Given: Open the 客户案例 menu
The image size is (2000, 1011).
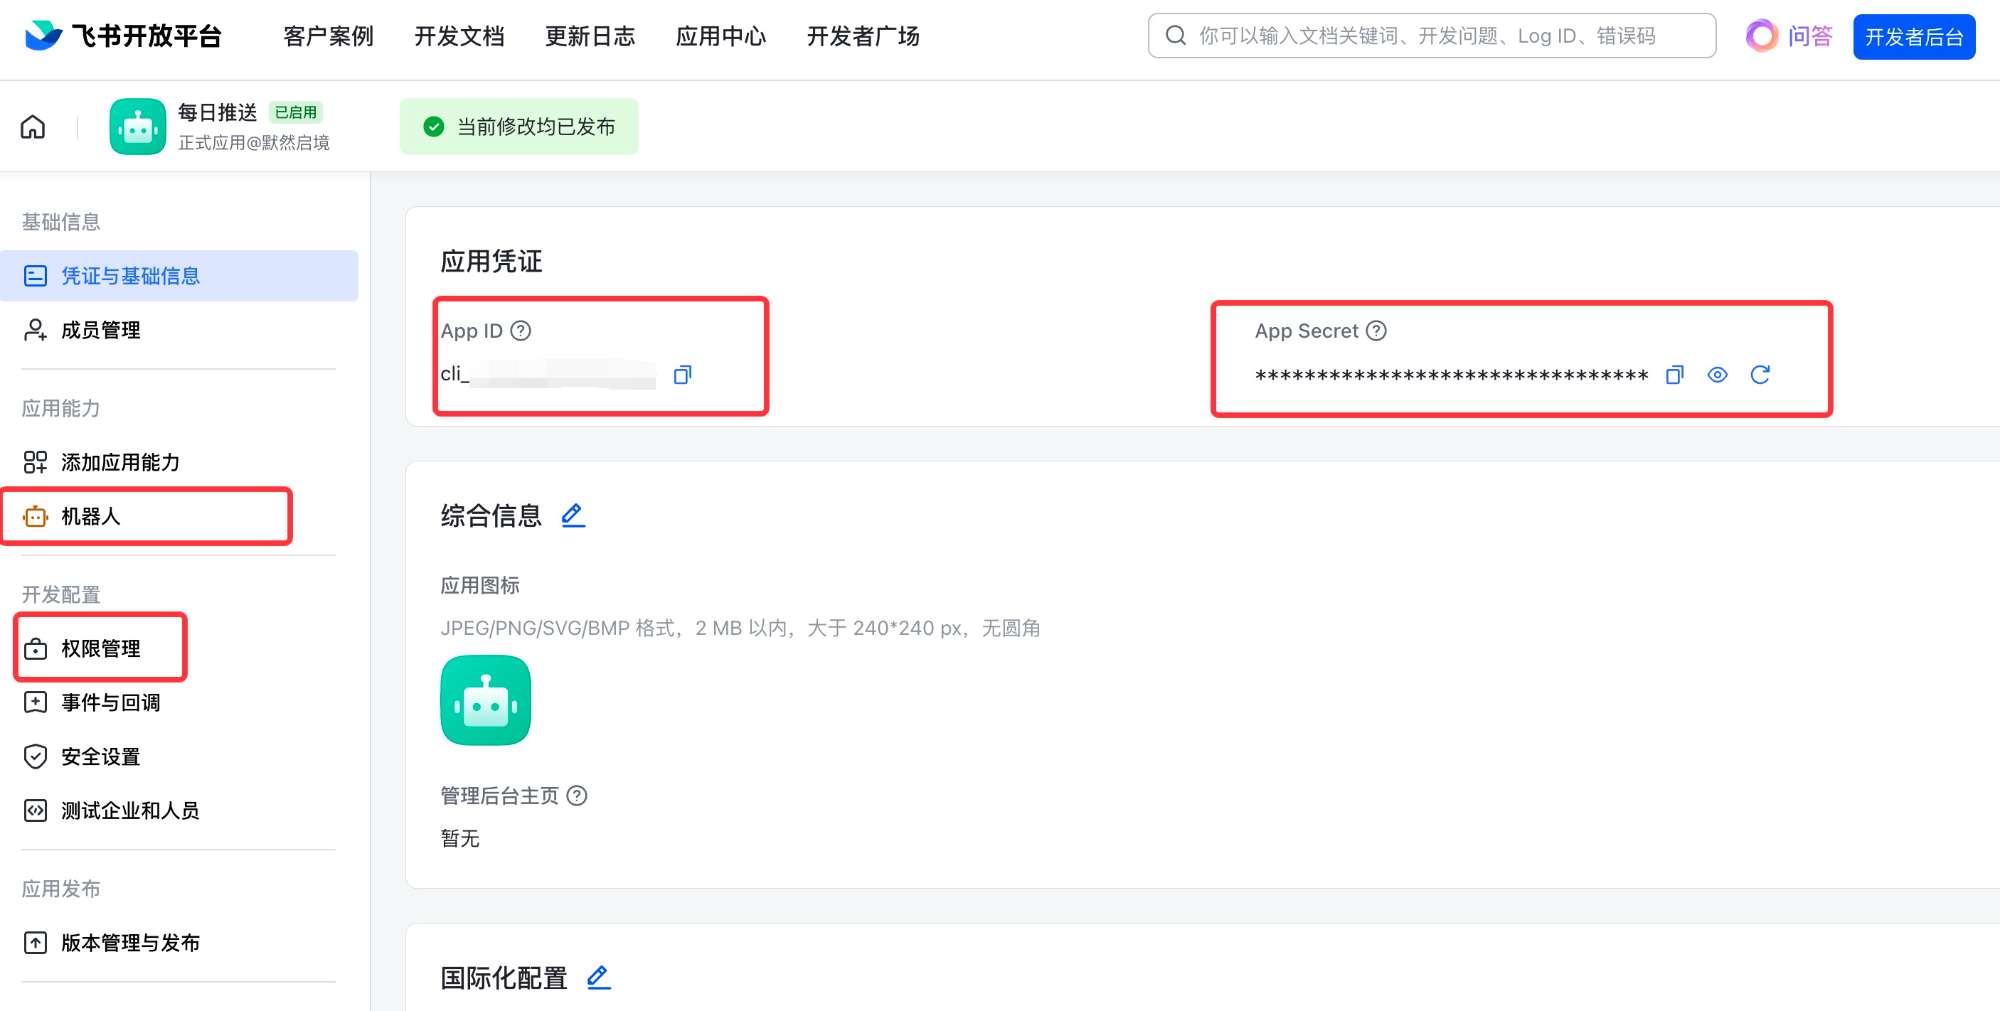Looking at the screenshot, I should point(328,36).
